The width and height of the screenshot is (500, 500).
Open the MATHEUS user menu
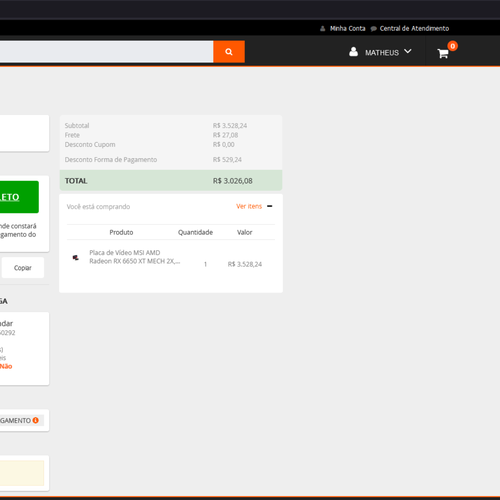pos(382,53)
